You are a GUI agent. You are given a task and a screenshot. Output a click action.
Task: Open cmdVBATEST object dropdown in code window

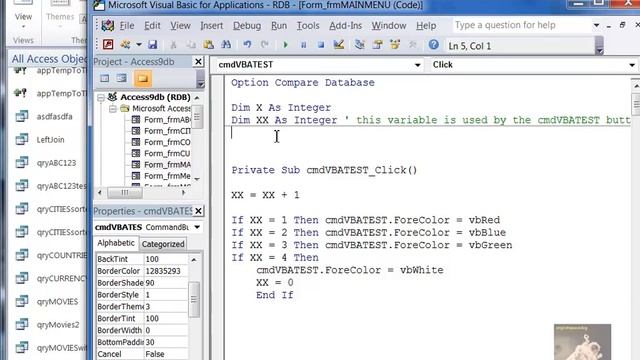(418, 65)
